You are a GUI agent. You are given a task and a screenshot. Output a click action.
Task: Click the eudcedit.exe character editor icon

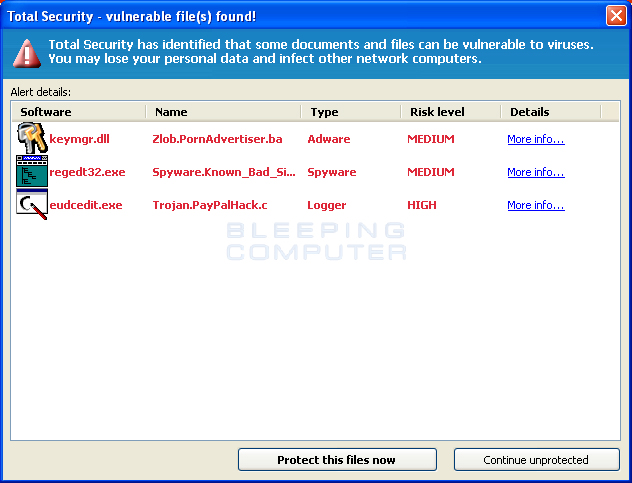[32, 204]
